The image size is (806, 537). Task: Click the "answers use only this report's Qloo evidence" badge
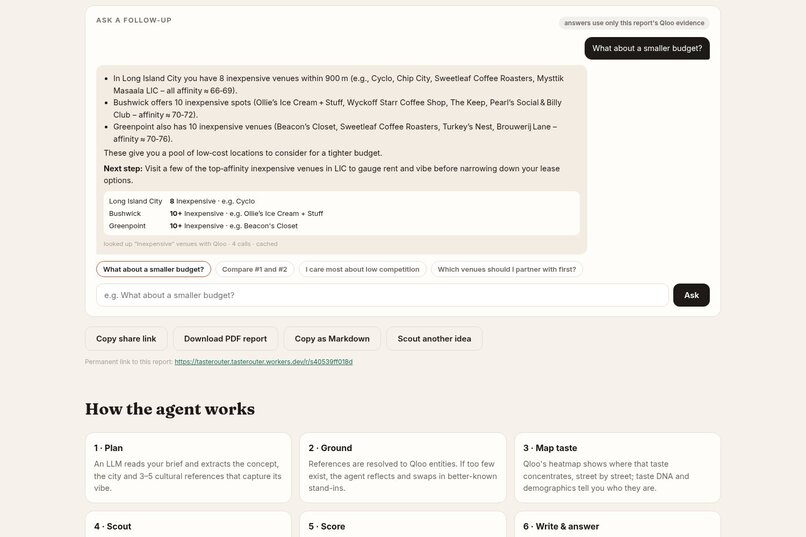pyautogui.click(x=634, y=23)
